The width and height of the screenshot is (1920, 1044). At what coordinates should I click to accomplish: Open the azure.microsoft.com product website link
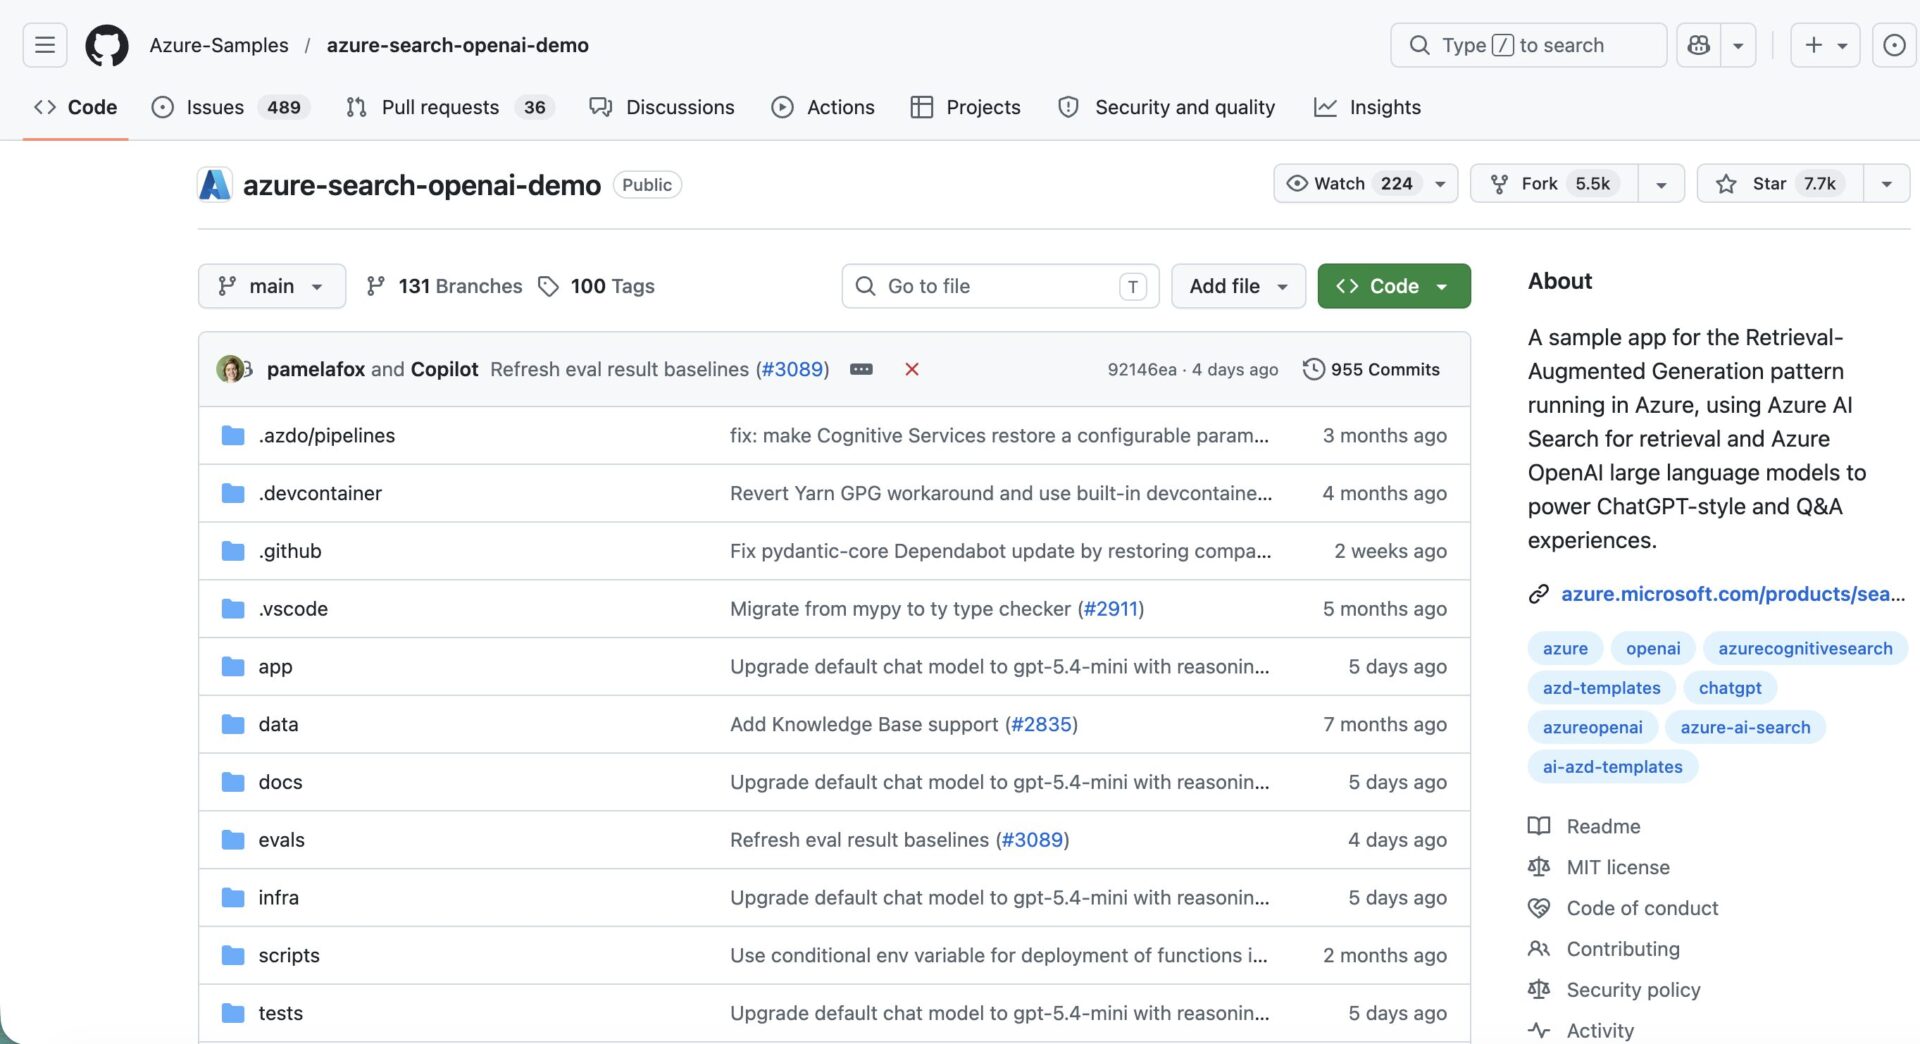click(1733, 594)
